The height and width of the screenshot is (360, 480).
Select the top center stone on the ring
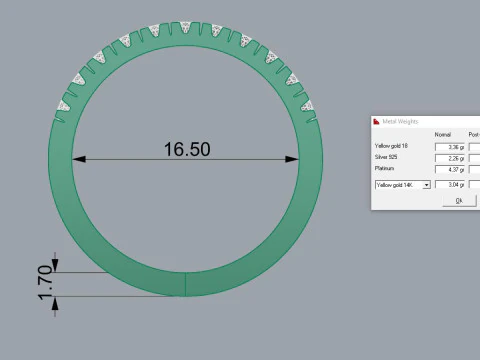coord(185,27)
